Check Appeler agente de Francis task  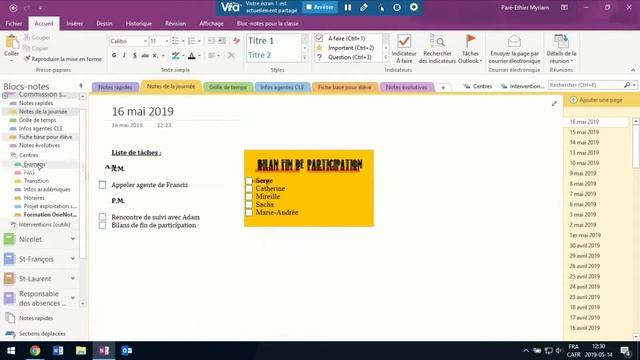(x=102, y=185)
